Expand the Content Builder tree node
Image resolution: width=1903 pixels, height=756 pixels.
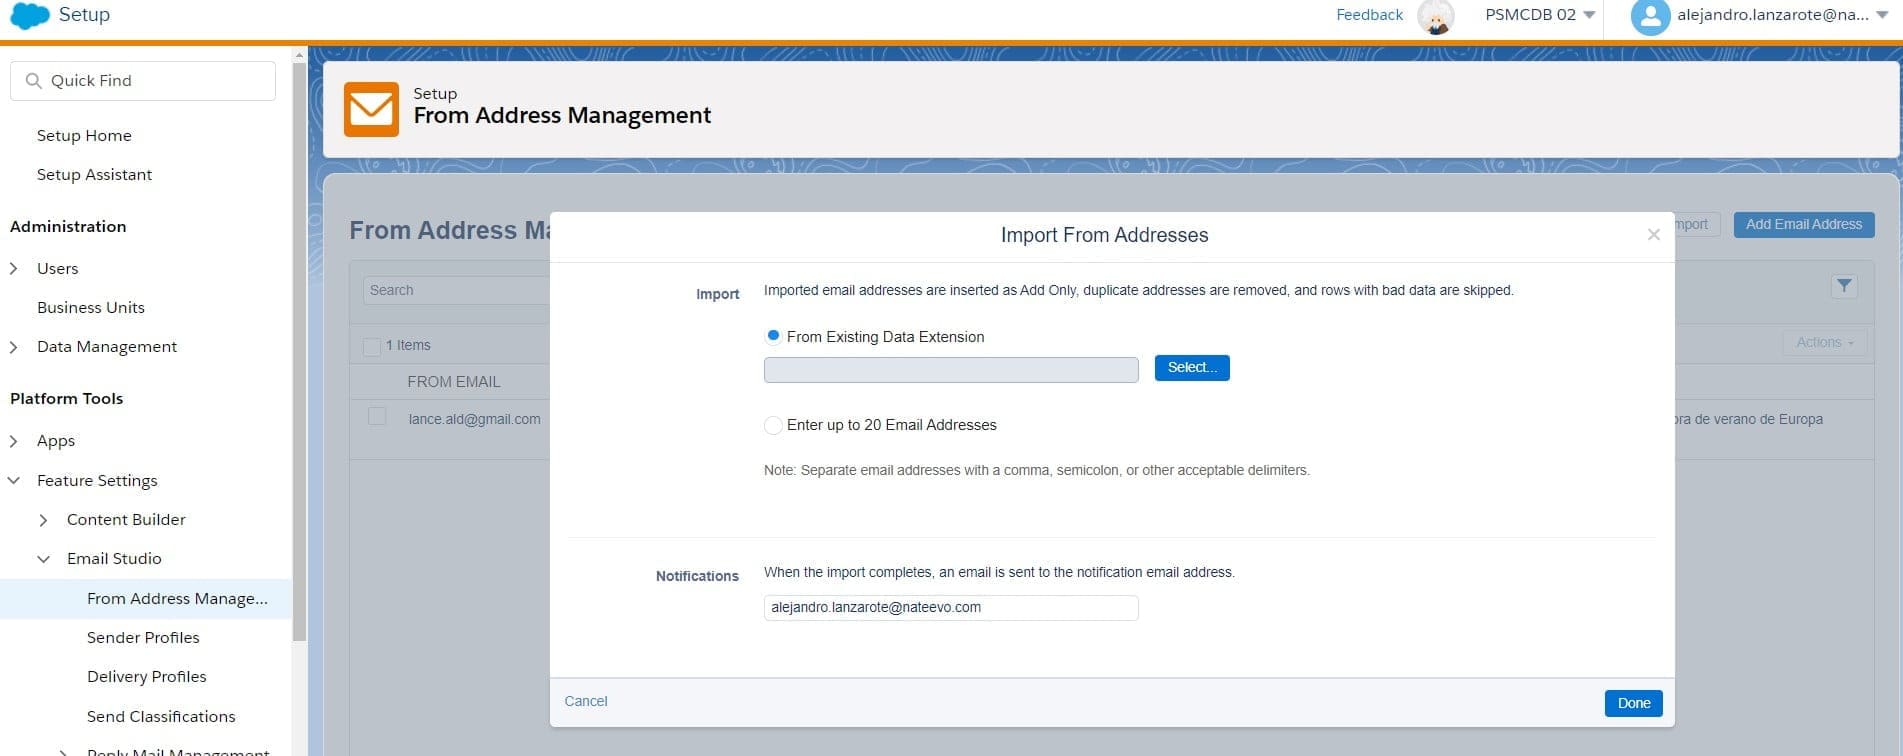click(43, 520)
